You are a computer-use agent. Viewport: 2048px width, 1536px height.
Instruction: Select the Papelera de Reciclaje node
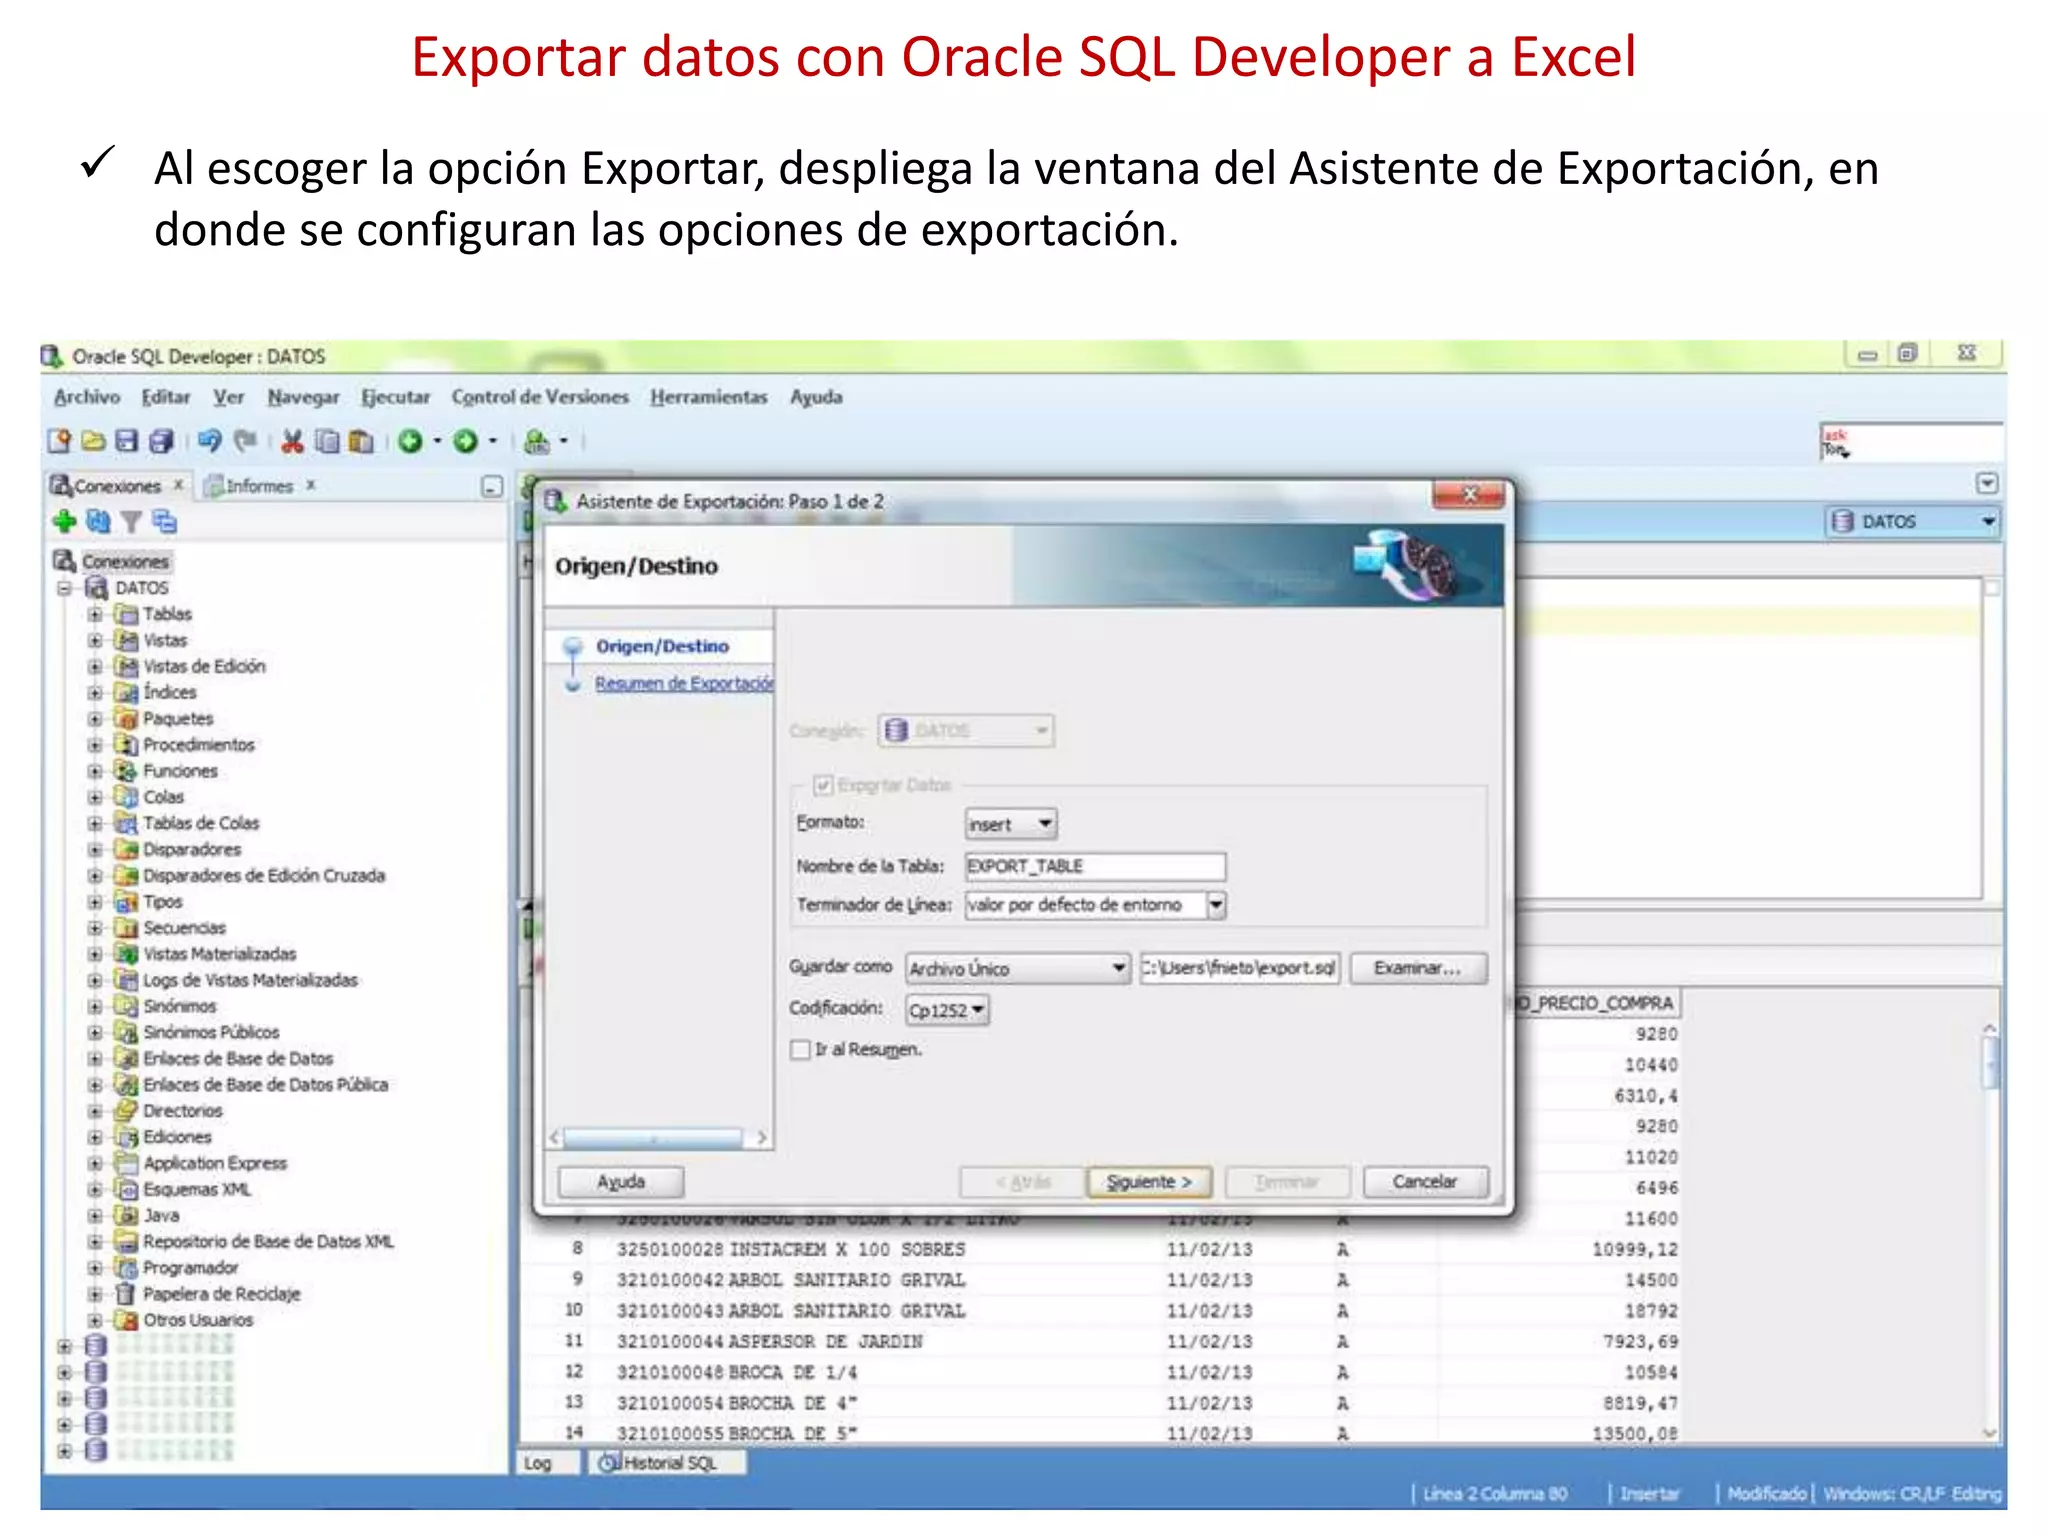[221, 1294]
